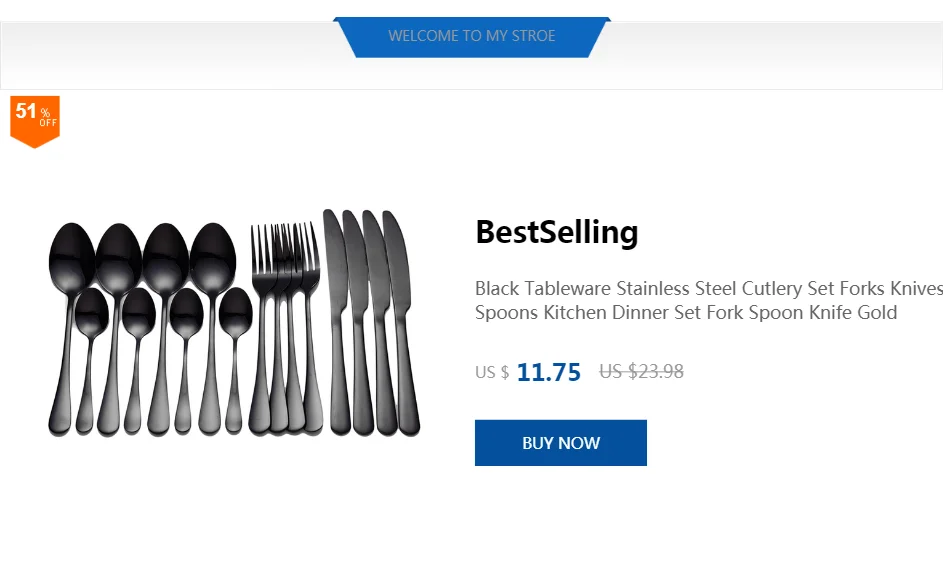Click the 11.75 discounted price

[548, 373]
